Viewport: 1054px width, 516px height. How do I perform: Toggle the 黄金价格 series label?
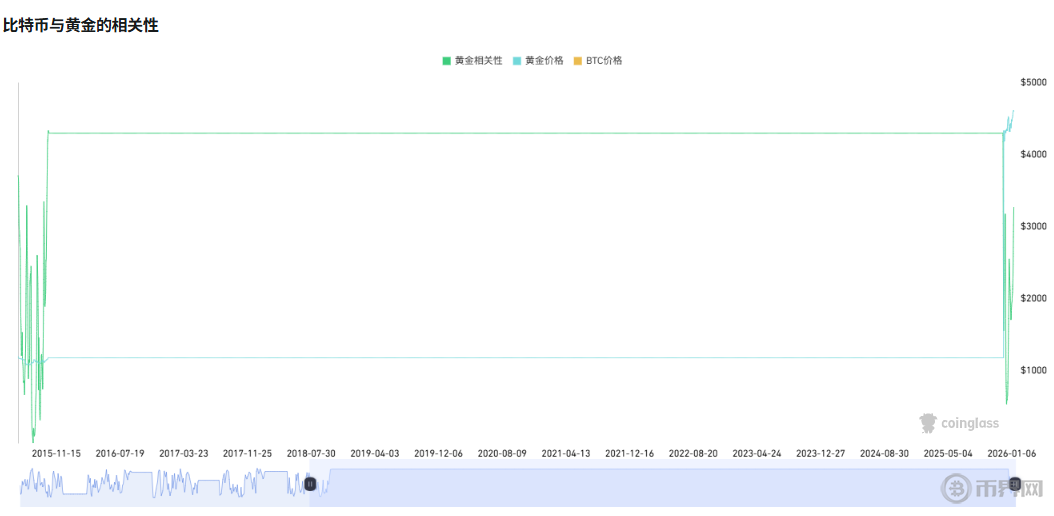pos(544,61)
